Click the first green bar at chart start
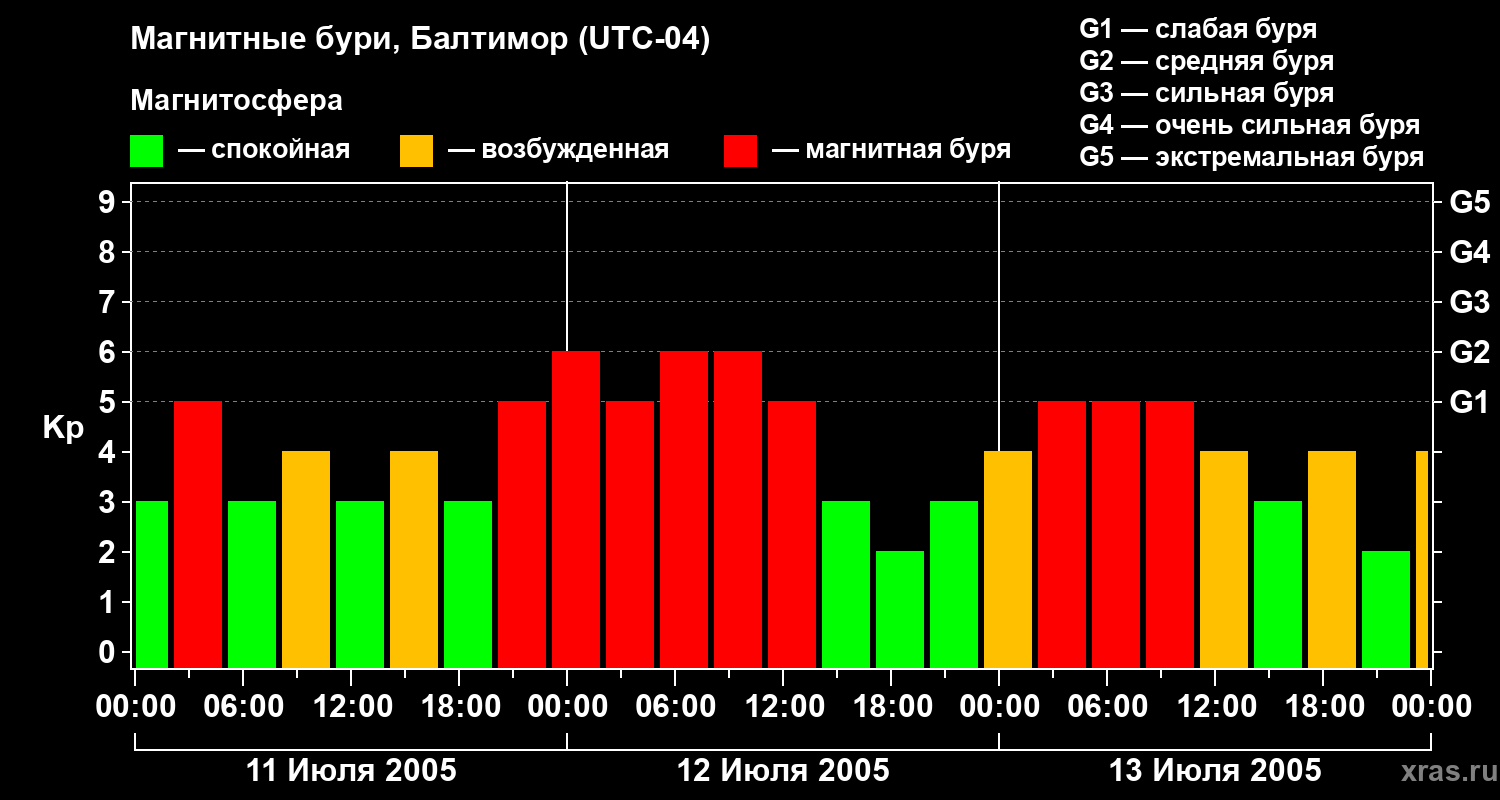Image resolution: width=1500 pixels, height=800 pixels. click(151, 585)
